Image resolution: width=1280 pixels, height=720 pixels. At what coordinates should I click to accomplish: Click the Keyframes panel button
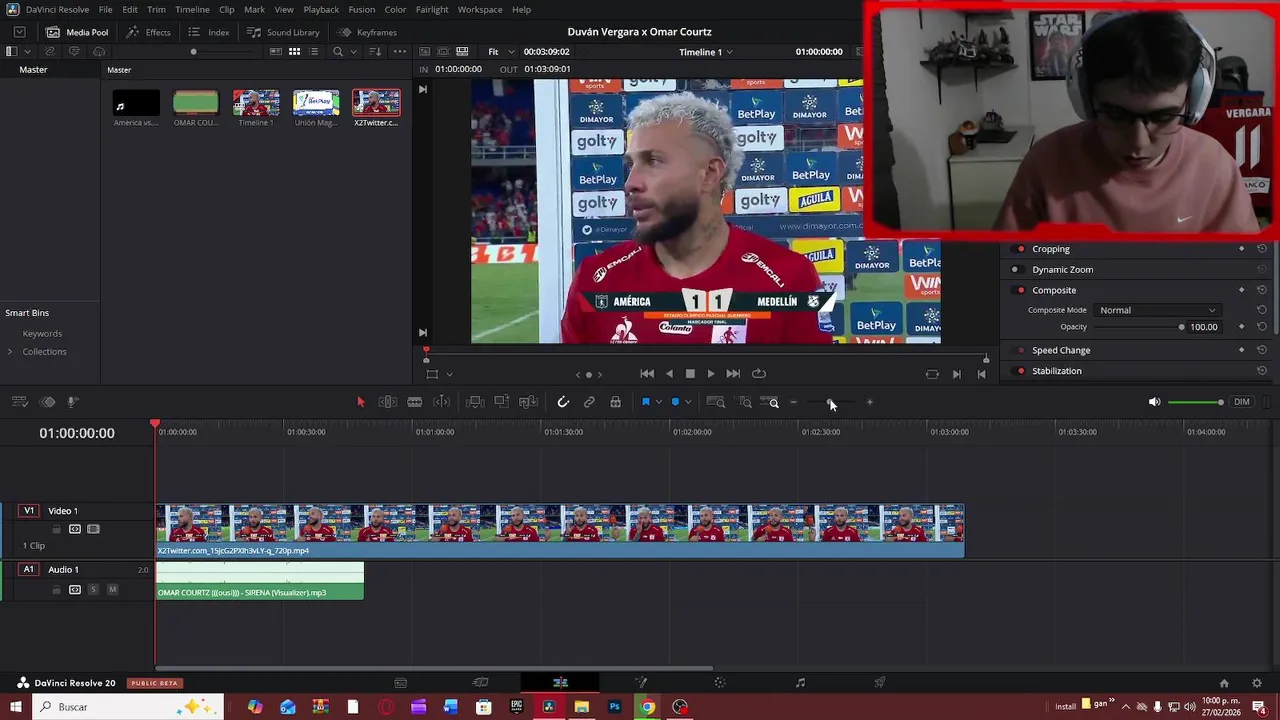coord(367,32)
